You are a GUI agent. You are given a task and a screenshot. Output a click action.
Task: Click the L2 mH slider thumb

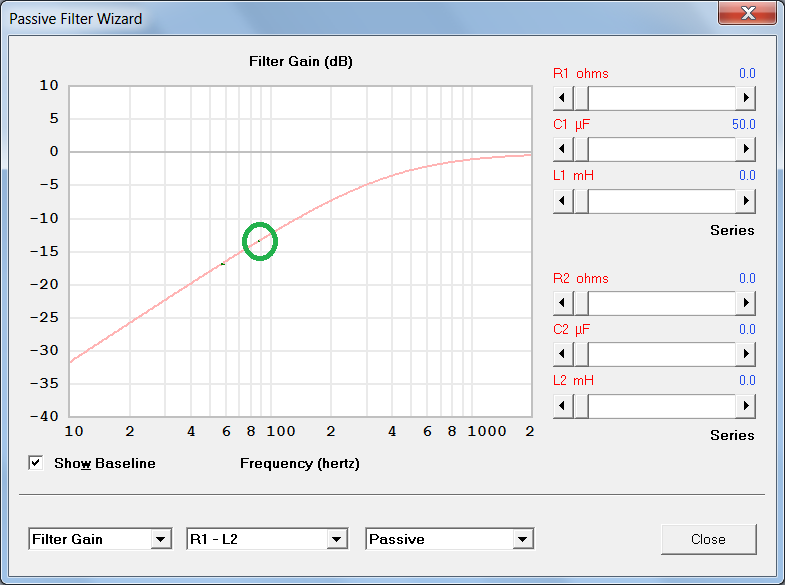581,406
